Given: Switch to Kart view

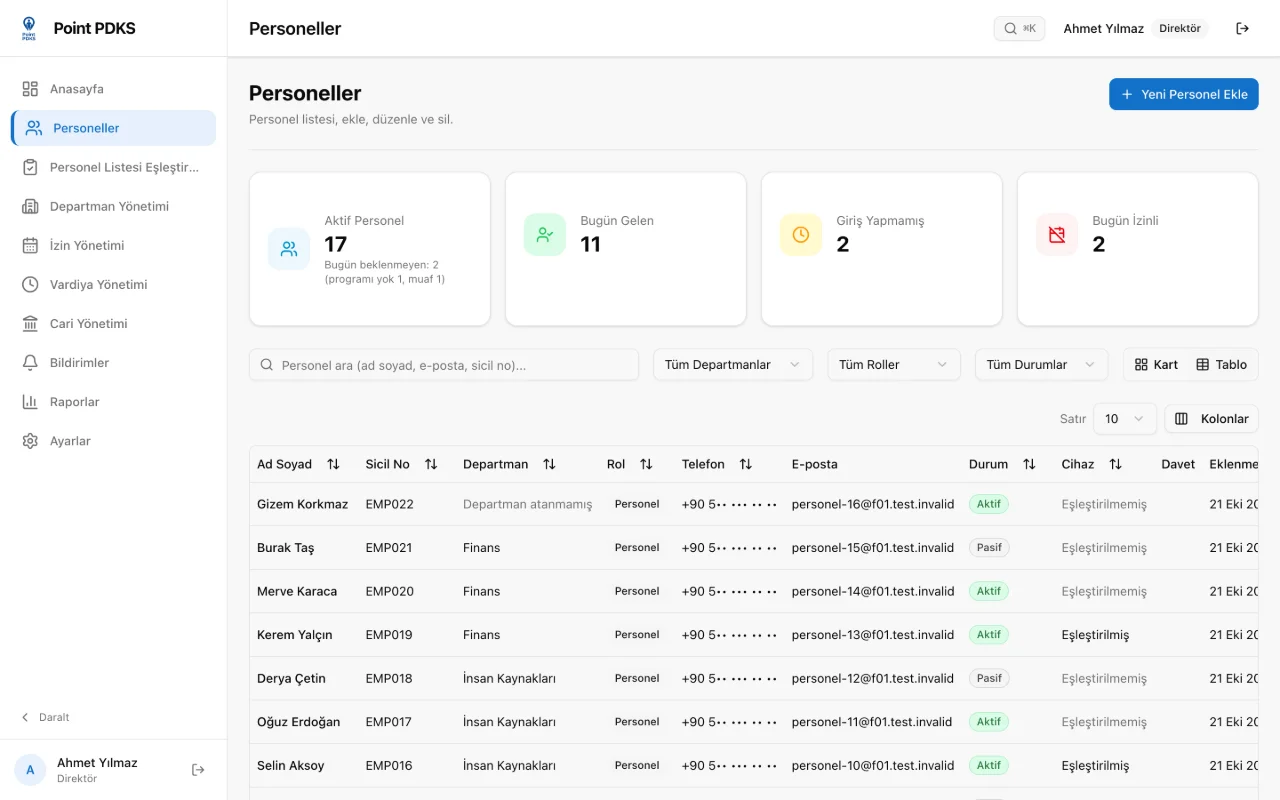Looking at the screenshot, I should coord(1156,365).
